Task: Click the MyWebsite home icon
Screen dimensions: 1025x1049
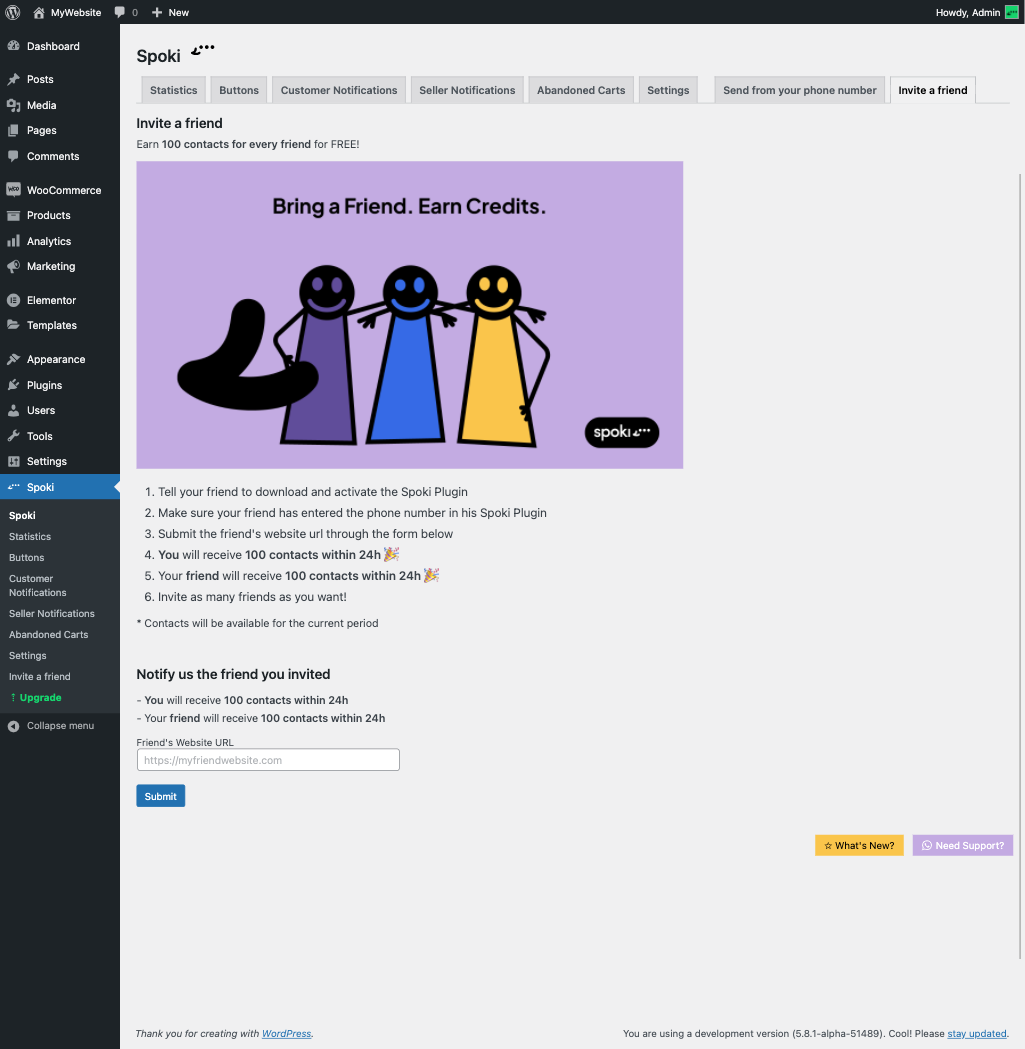Action: pos(39,12)
